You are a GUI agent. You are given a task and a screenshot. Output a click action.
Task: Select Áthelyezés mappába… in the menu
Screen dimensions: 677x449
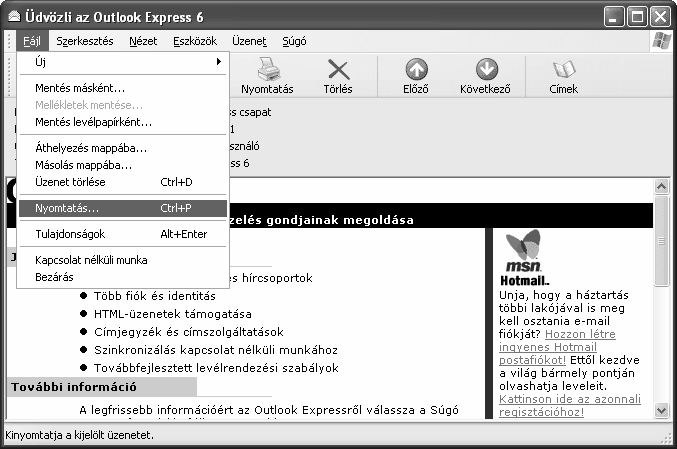pos(123,148)
